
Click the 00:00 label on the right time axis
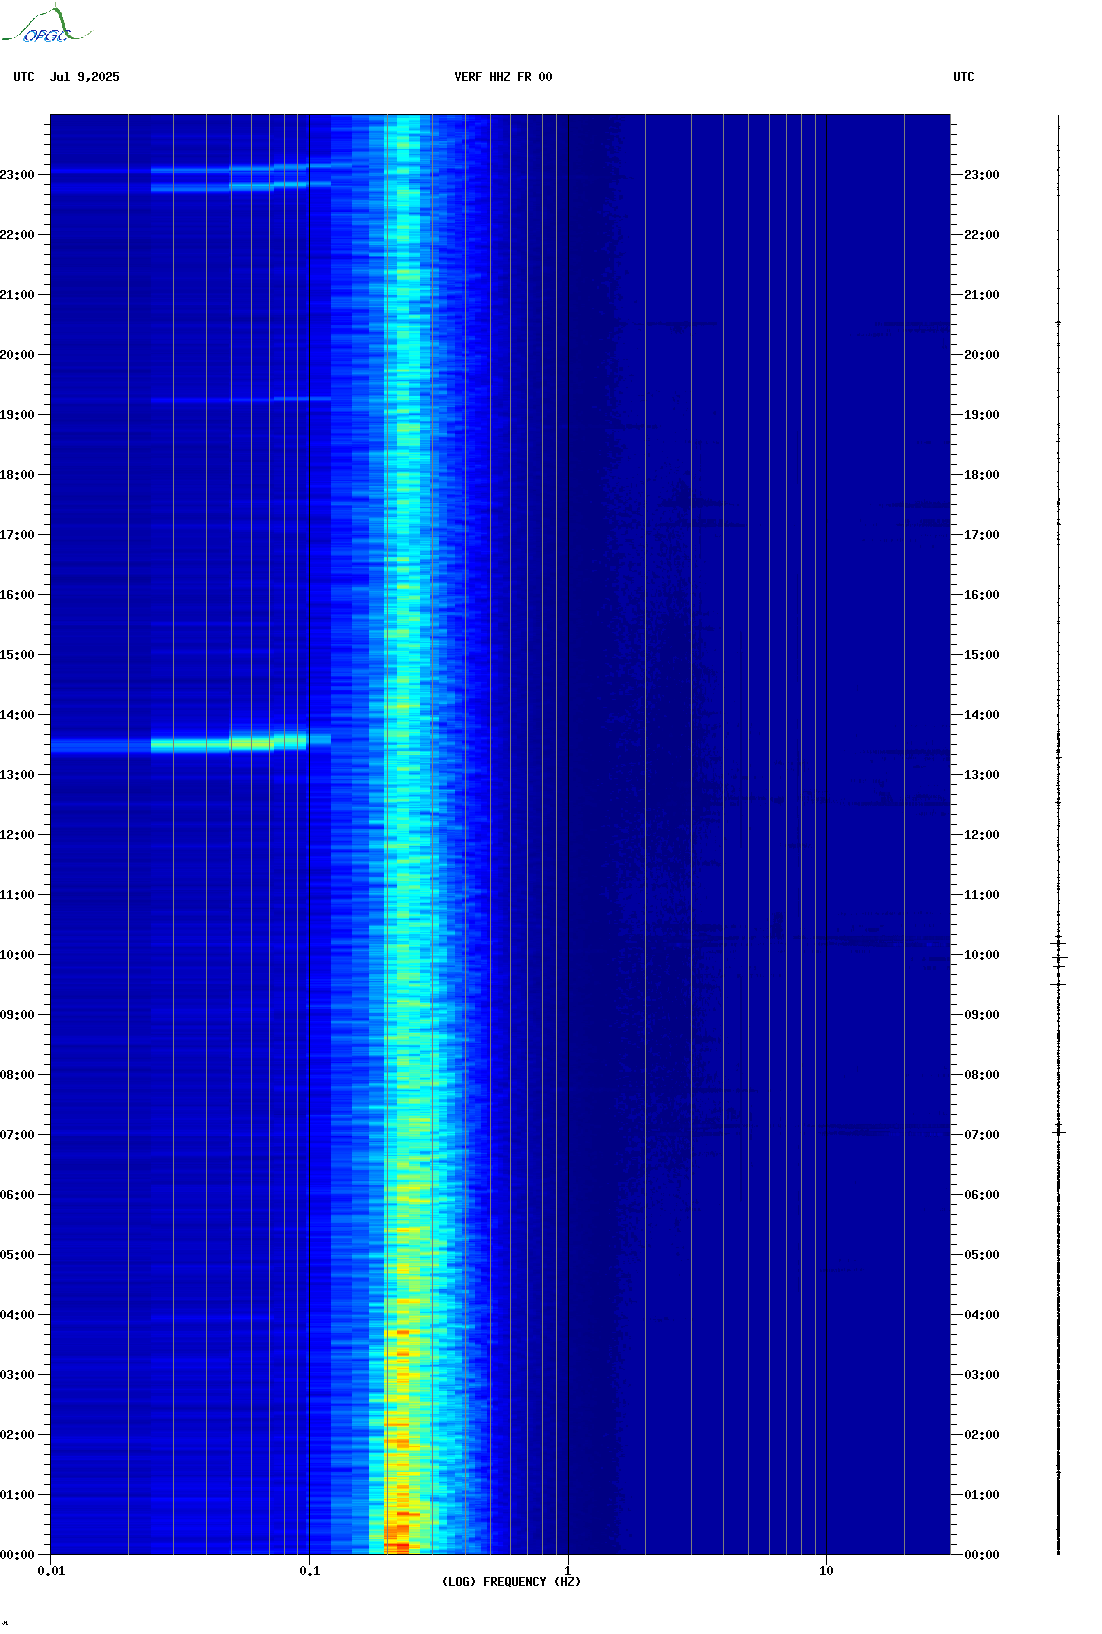(982, 1555)
